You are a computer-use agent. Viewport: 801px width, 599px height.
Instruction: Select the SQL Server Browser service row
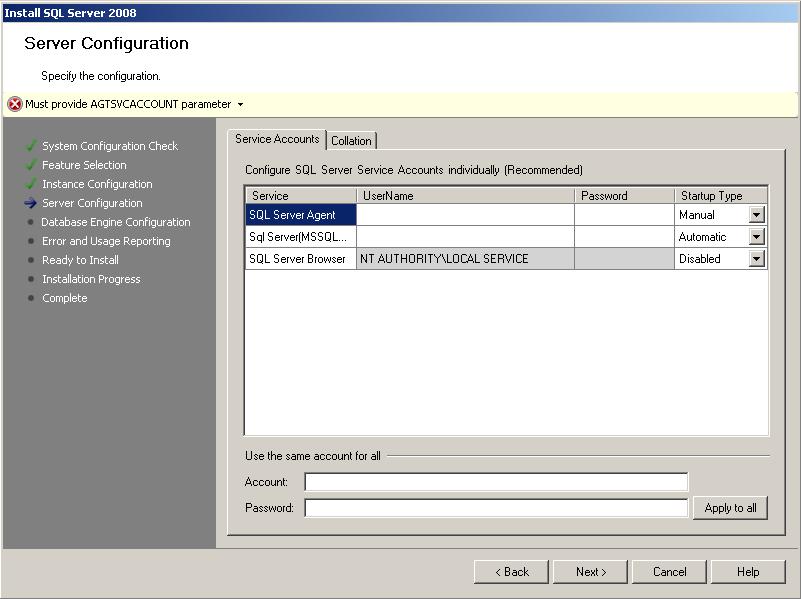301,259
